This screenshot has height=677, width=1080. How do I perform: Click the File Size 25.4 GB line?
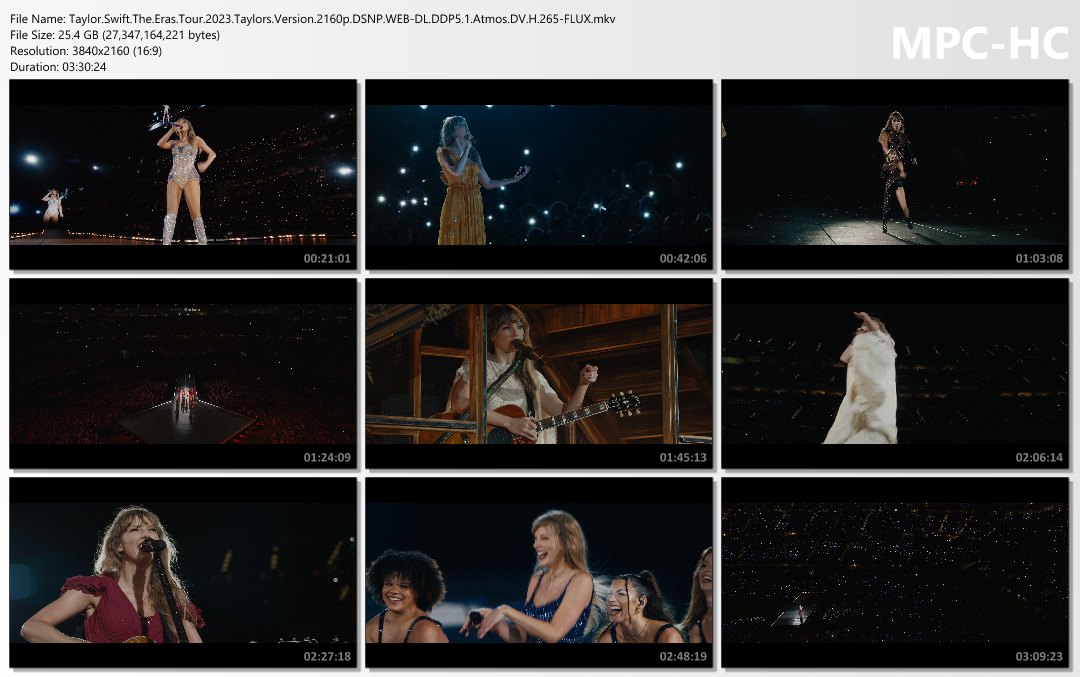tap(115, 35)
